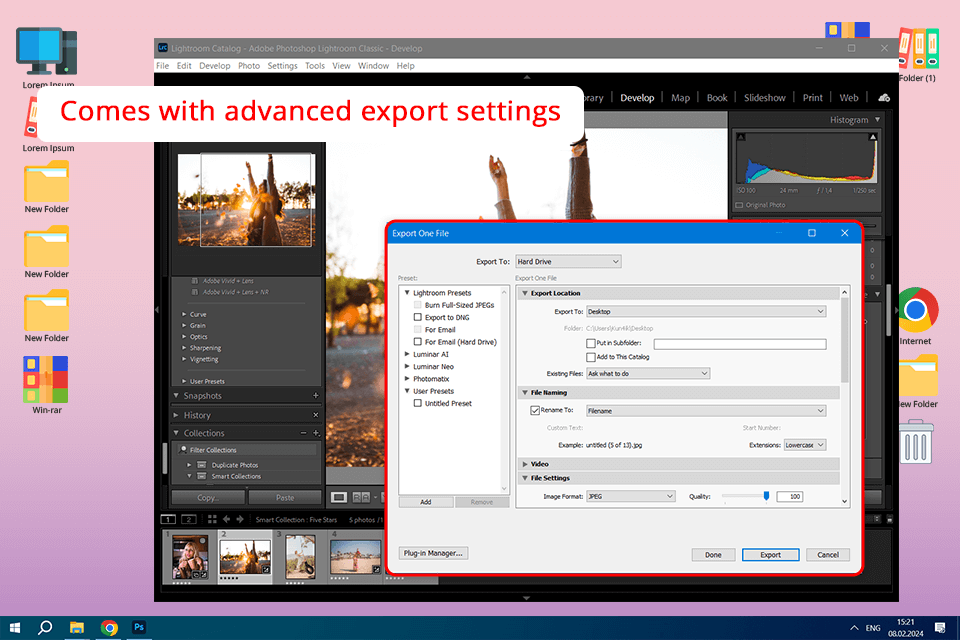Click the Export button
The width and height of the screenshot is (960, 640).
(x=770, y=555)
